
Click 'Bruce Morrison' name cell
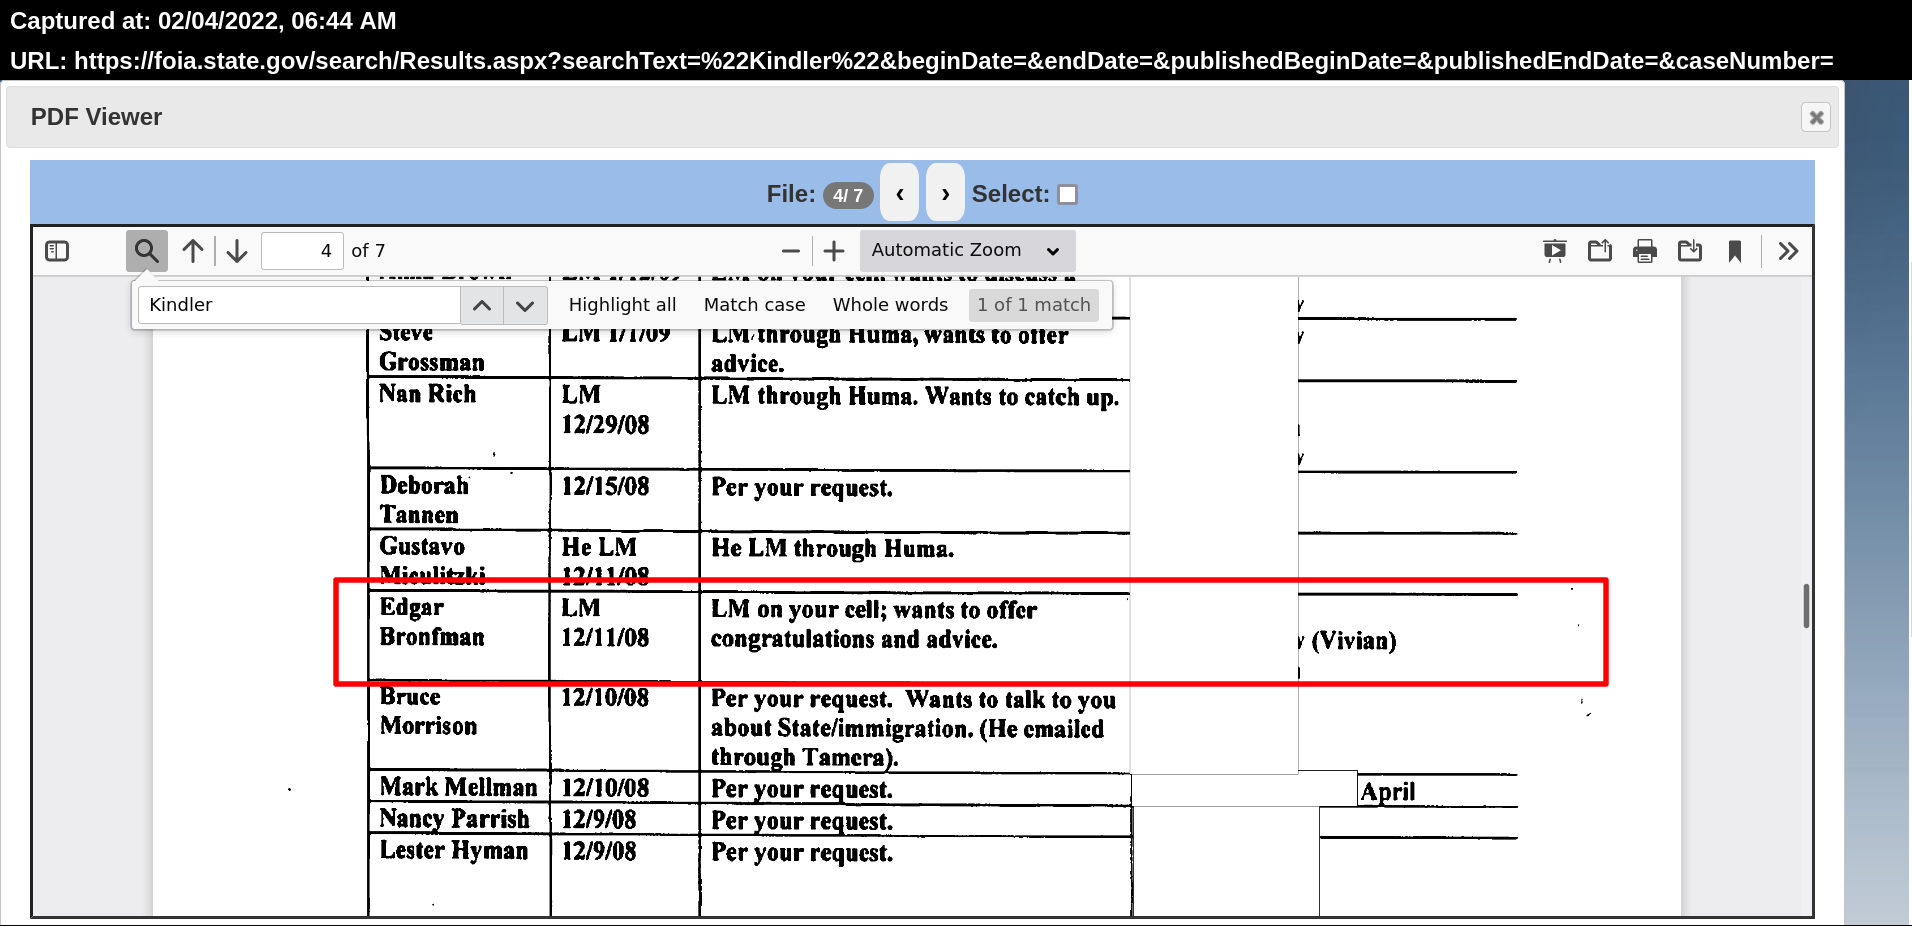coord(459,726)
